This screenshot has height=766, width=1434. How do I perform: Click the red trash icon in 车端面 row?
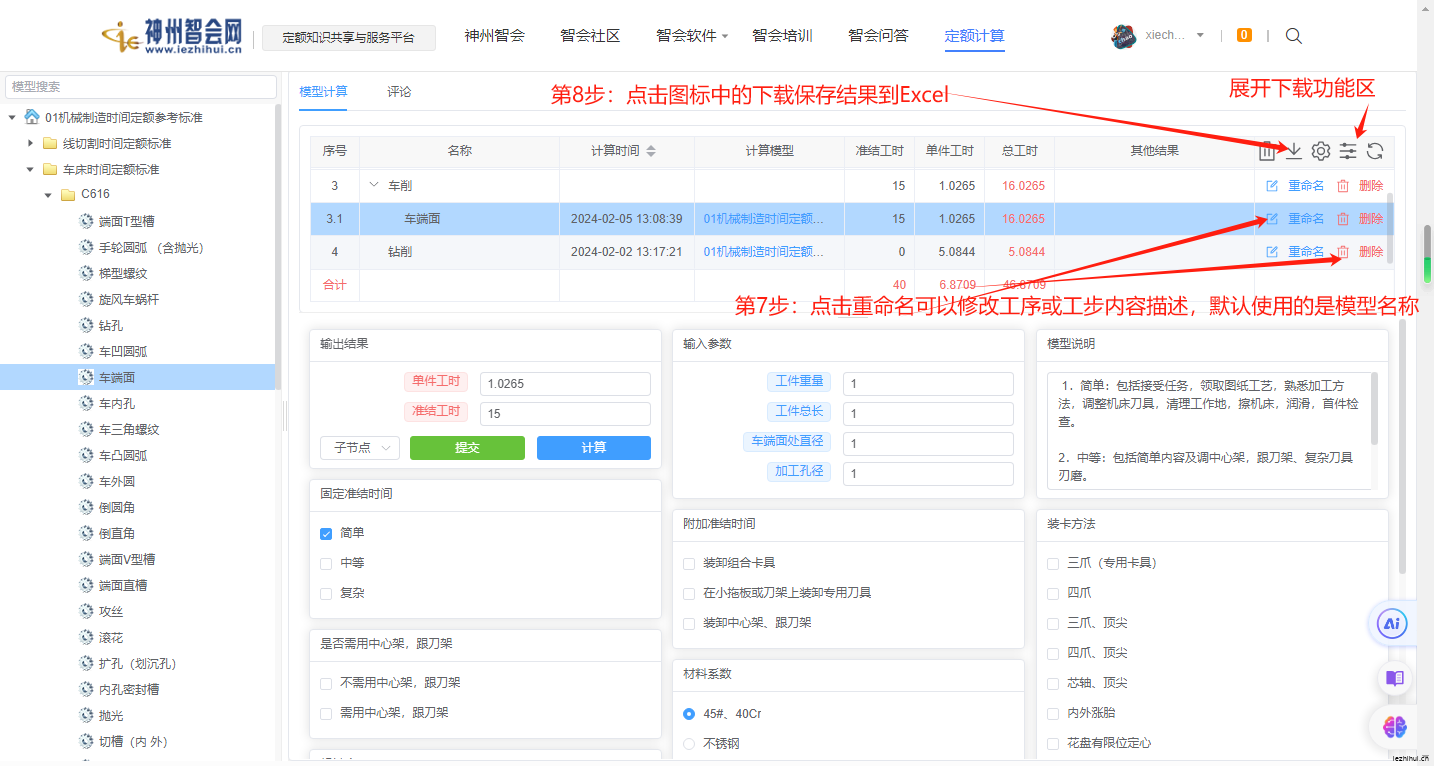tap(1343, 219)
